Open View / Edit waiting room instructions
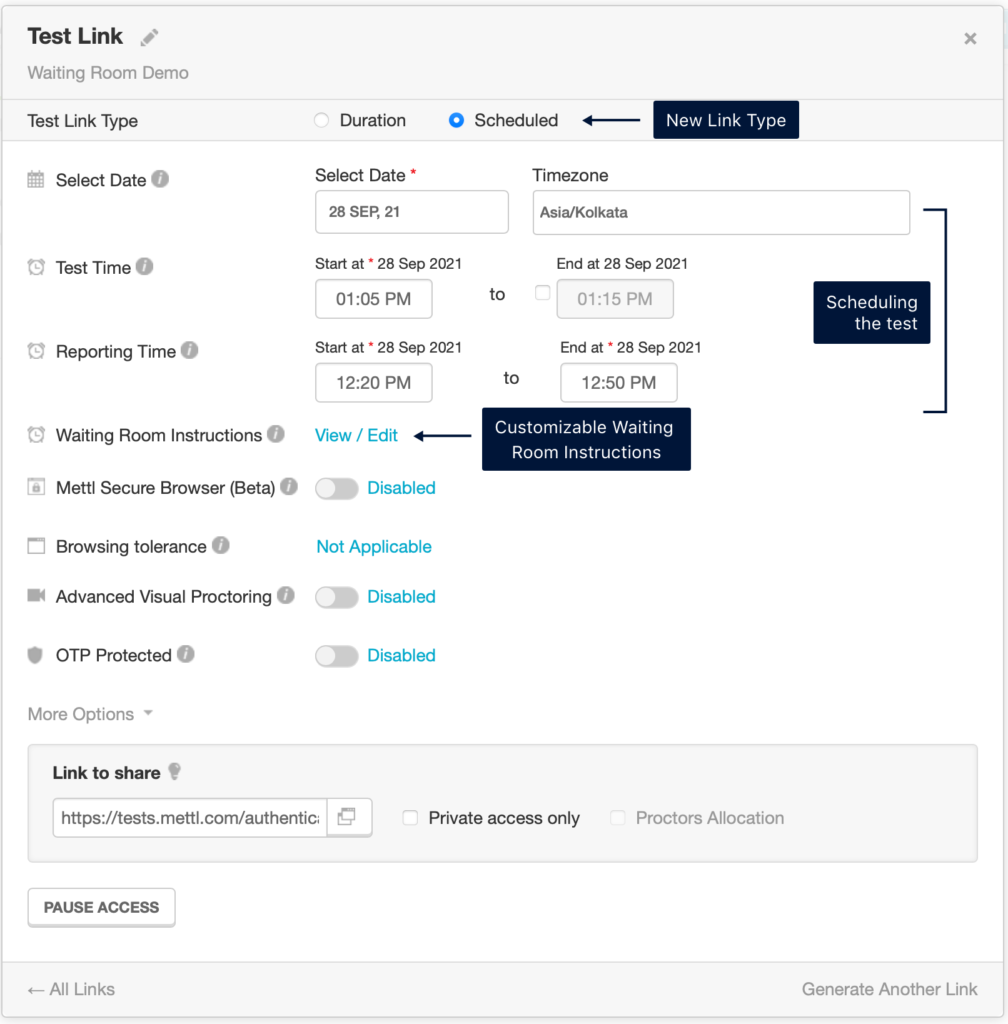This screenshot has height=1024, width=1008. (x=356, y=435)
